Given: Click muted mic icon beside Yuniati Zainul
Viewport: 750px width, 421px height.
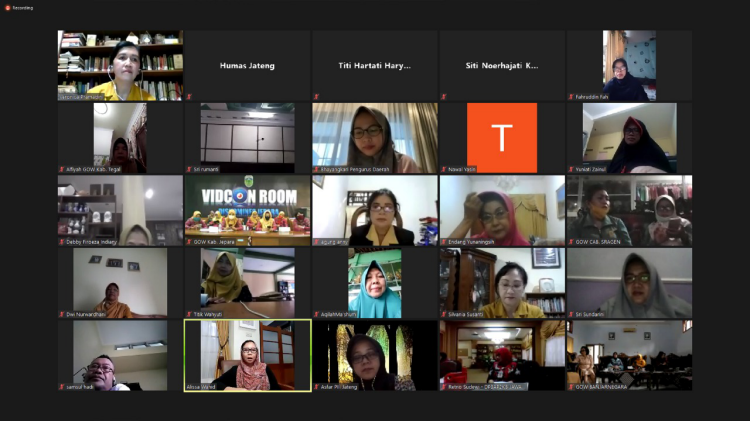Looking at the screenshot, I should point(571,169).
